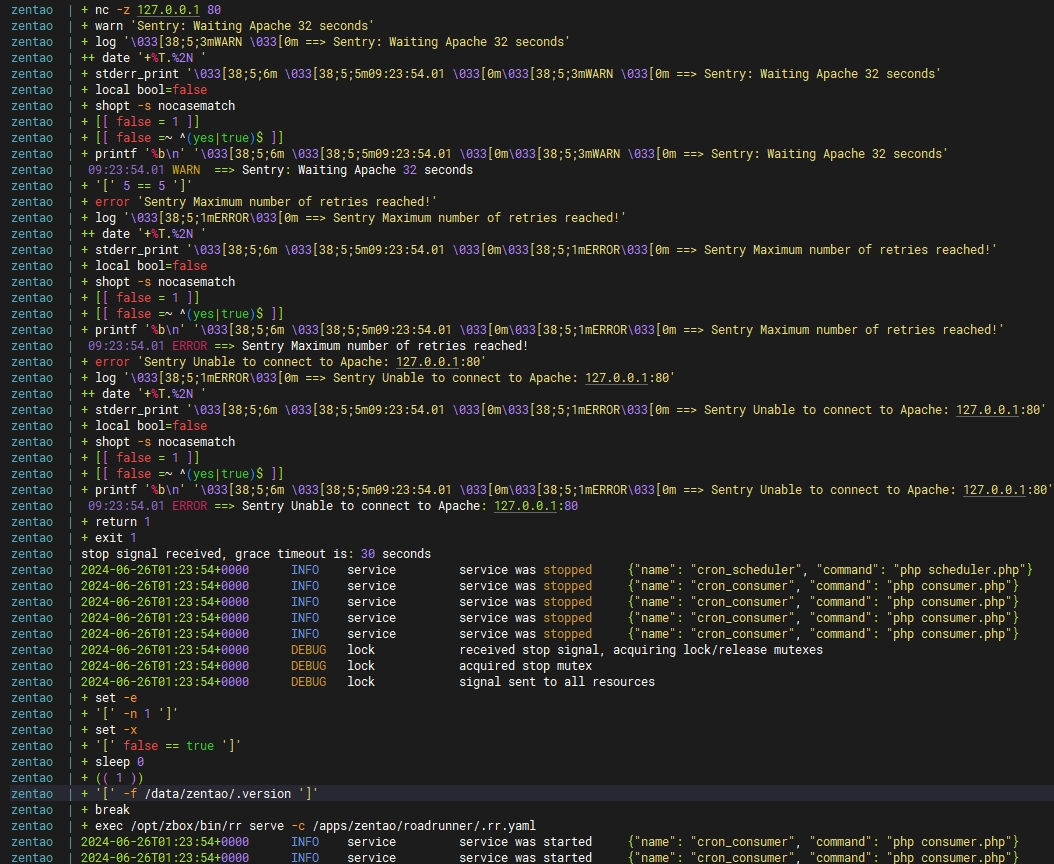This screenshot has height=864, width=1054.
Task: Click the "cron_scheduler" name in the service stopped line
Action: (745, 570)
